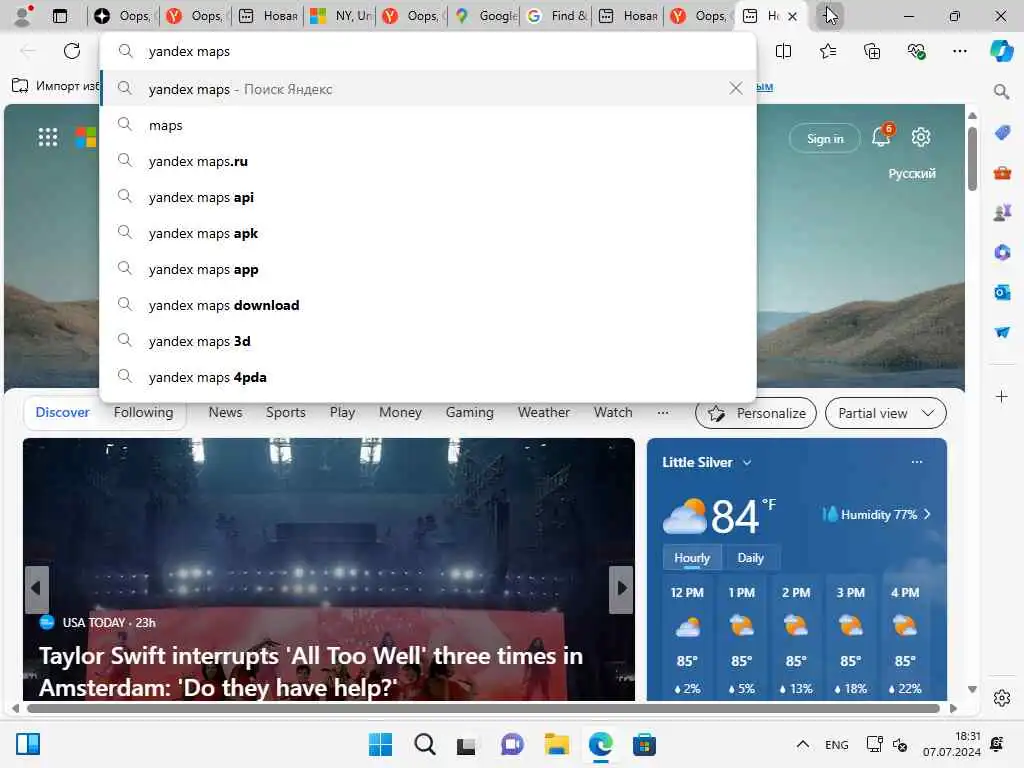
Task: Show hidden tray icons chevron
Action: tap(803, 744)
